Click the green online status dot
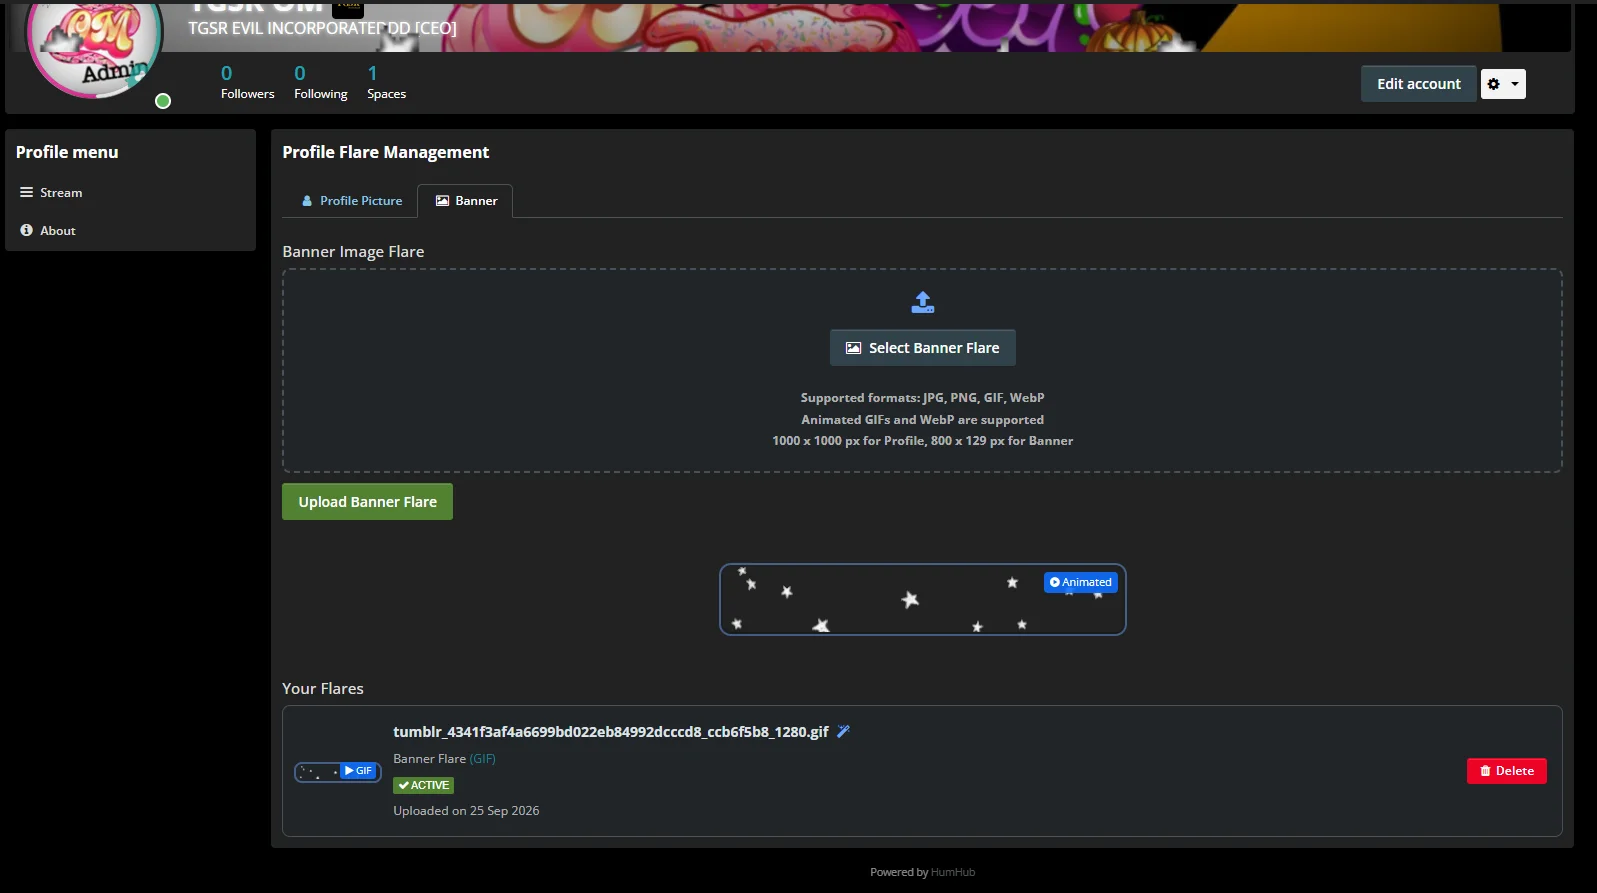The width and height of the screenshot is (1597, 893). [163, 101]
